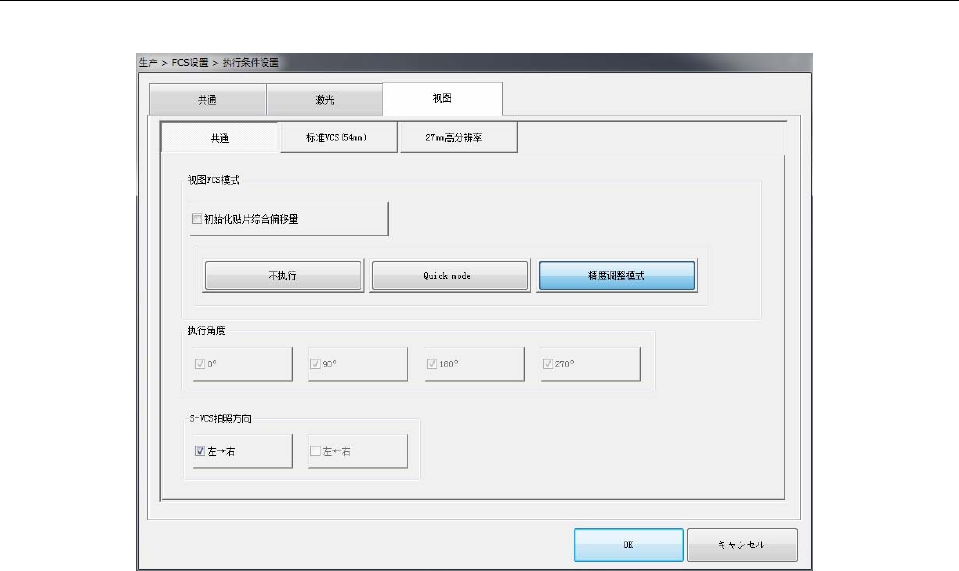This screenshot has width=959, height=571.
Task: Toggle the 270° execution angle checkbox
Action: pyautogui.click(x=548, y=364)
